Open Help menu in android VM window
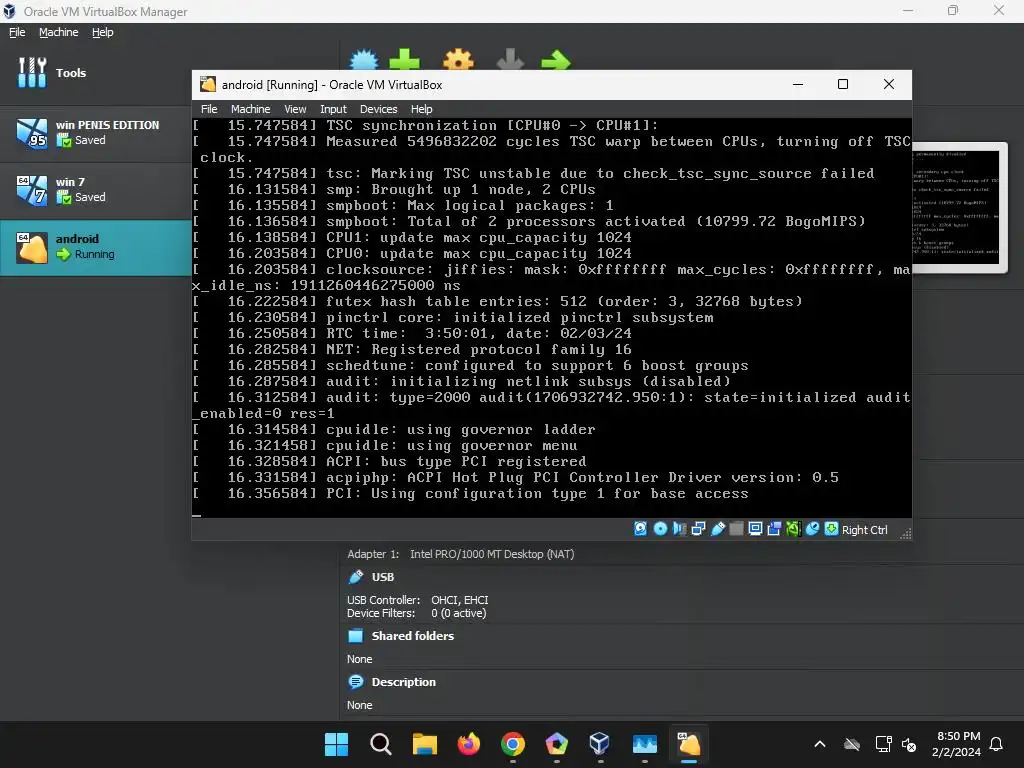This screenshot has width=1024, height=768. pos(421,109)
